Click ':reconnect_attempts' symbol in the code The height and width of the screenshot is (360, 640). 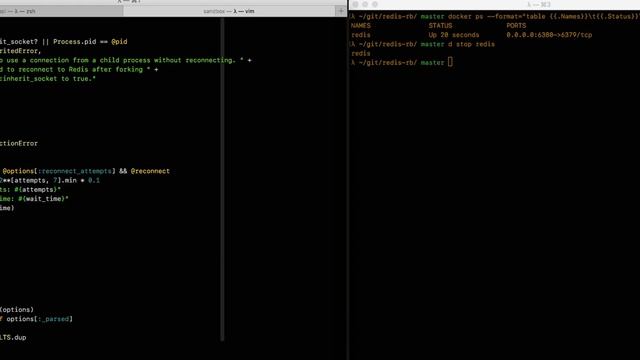pos(76,171)
